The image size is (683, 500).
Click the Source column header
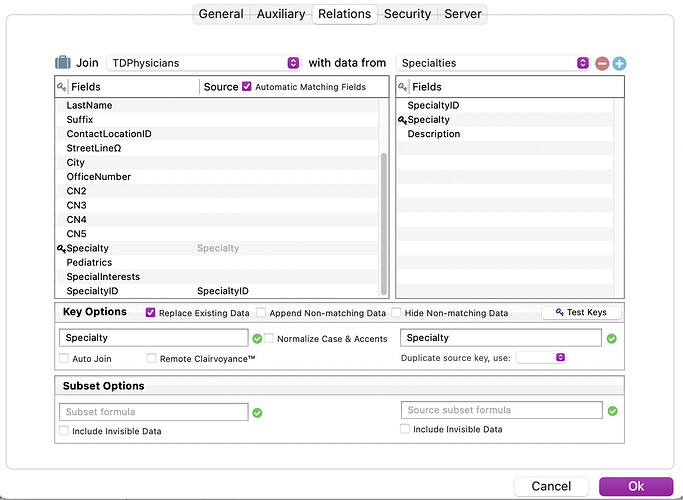point(221,87)
